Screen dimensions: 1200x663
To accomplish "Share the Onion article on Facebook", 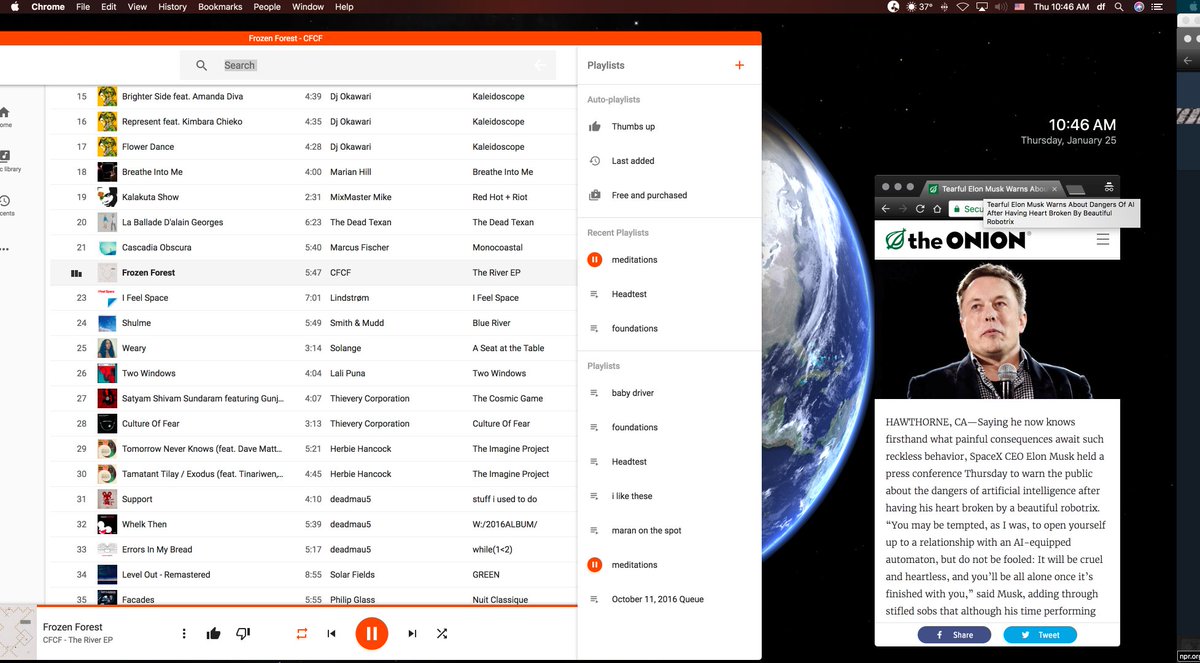I will pos(954,635).
